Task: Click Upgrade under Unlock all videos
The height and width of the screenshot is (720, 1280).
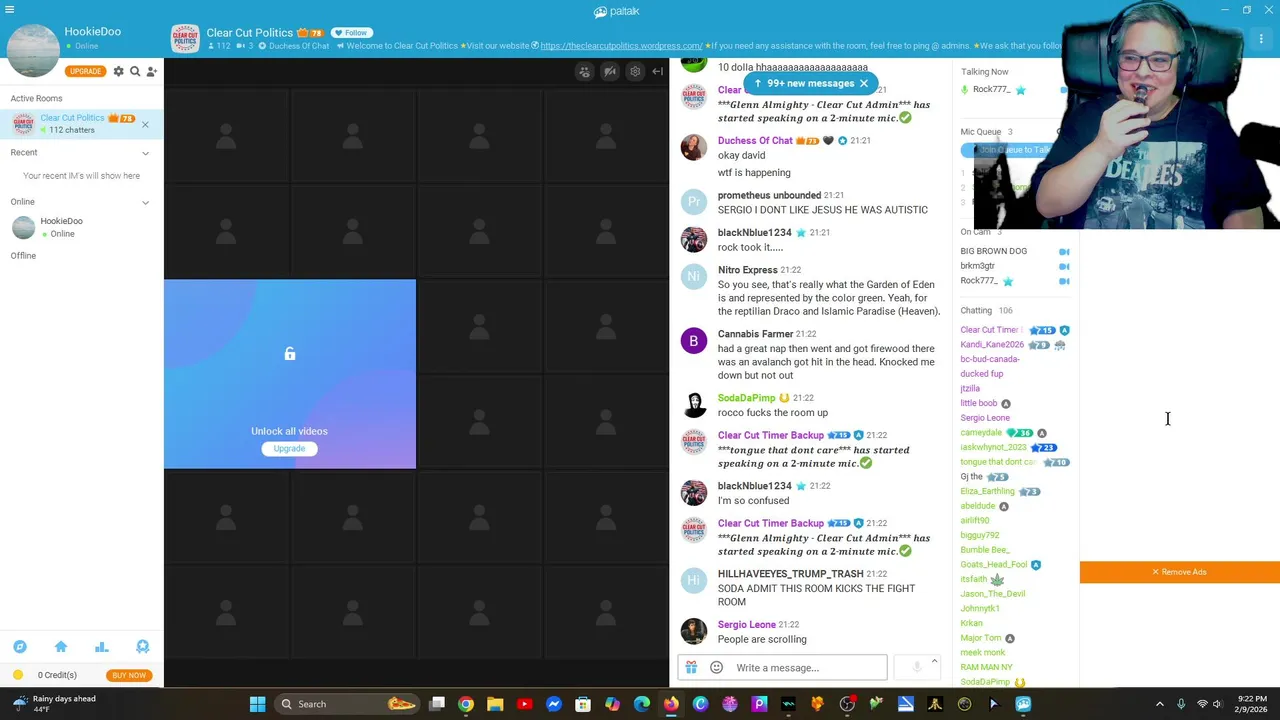Action: click(289, 449)
